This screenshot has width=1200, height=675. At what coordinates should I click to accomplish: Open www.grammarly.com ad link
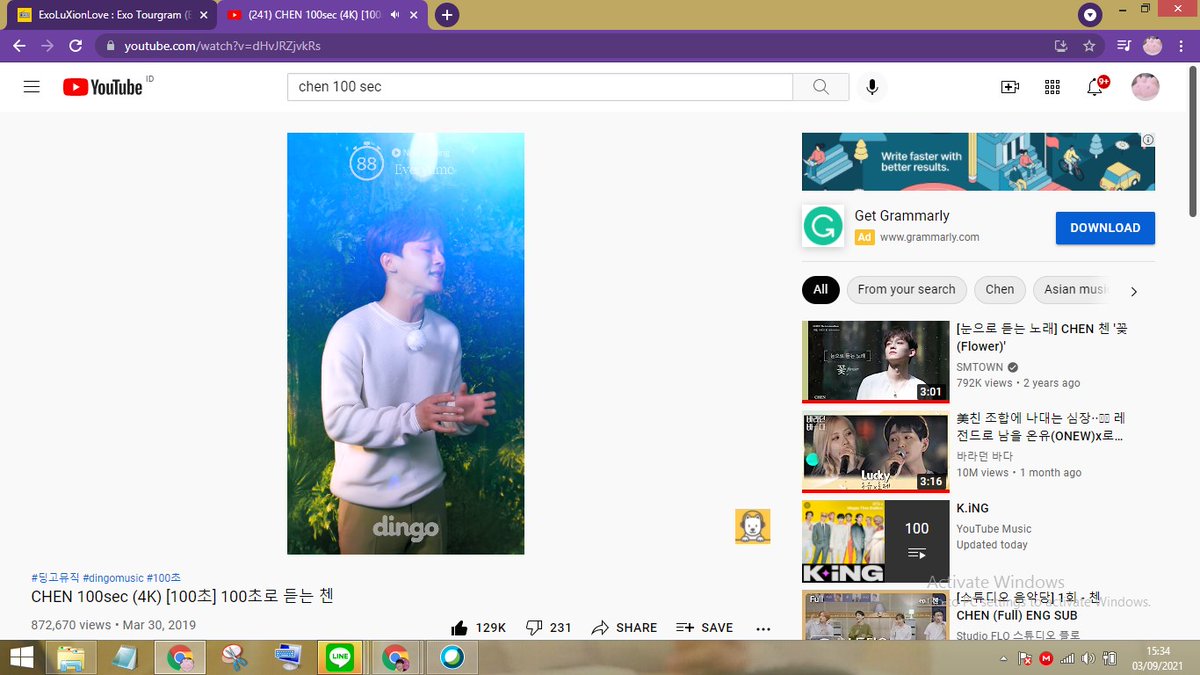click(930, 237)
